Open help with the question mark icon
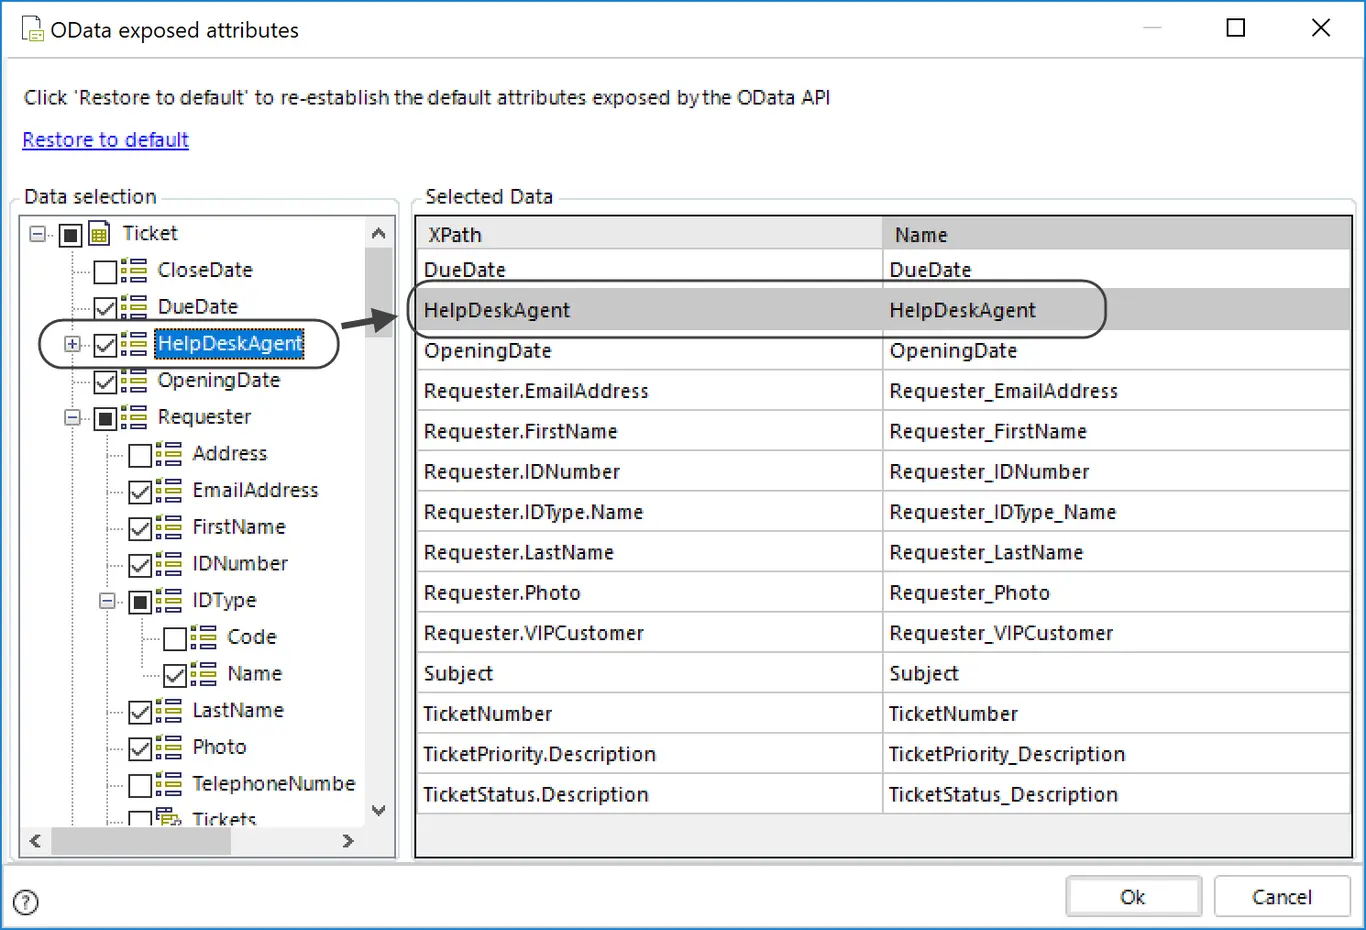 (x=26, y=902)
